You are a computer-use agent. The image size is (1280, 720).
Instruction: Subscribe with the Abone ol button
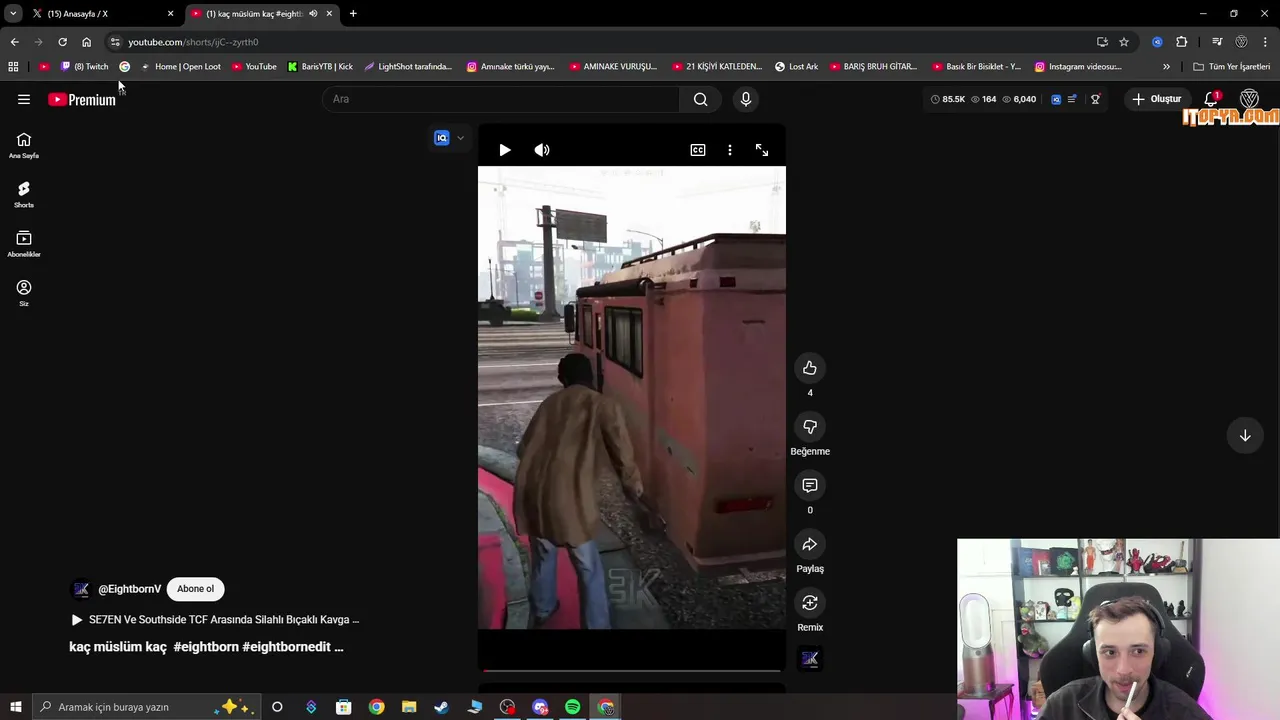tap(195, 589)
